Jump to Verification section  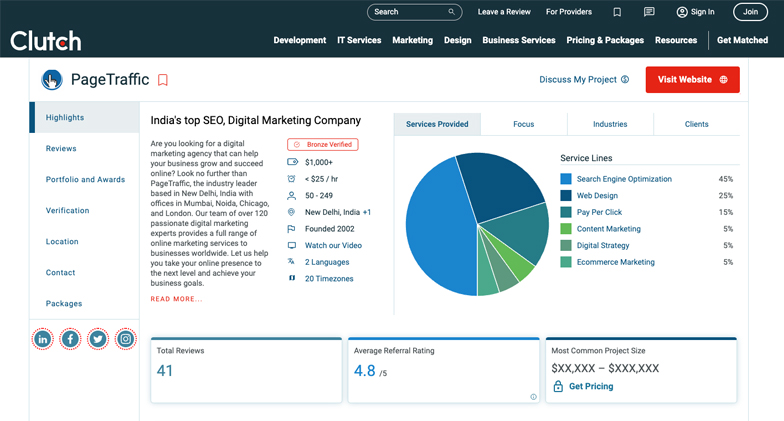click(x=68, y=210)
